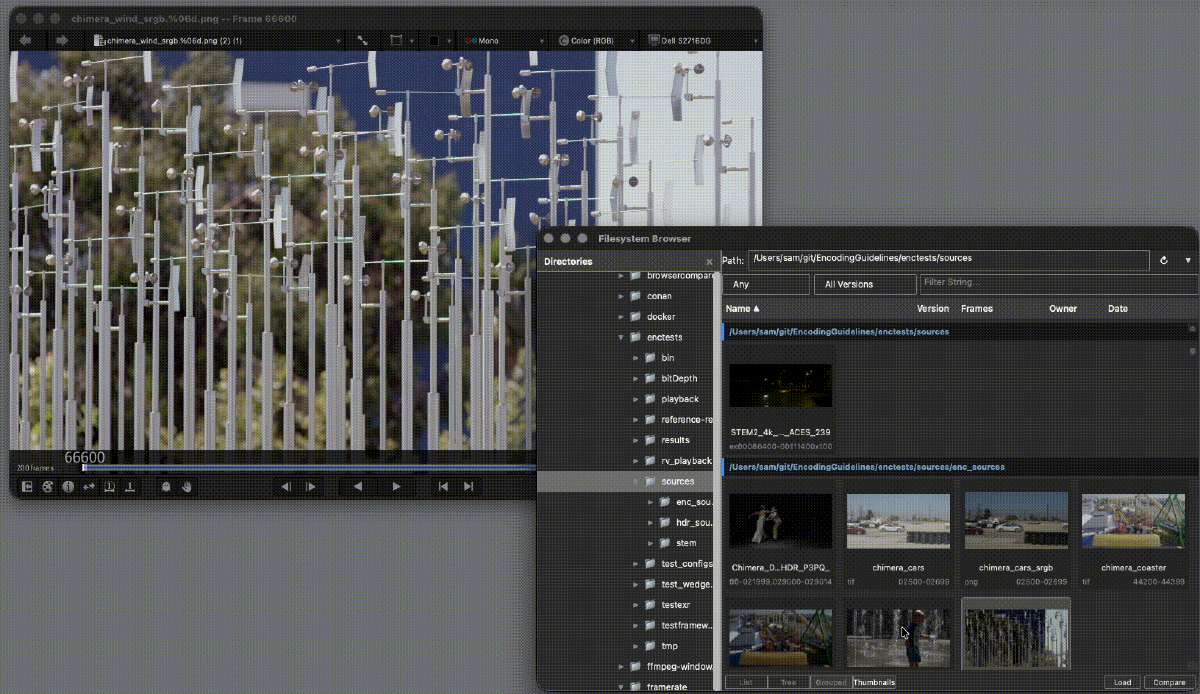1200x694 pixels.
Task: Open the 'All Versions' dropdown
Action: (x=864, y=284)
